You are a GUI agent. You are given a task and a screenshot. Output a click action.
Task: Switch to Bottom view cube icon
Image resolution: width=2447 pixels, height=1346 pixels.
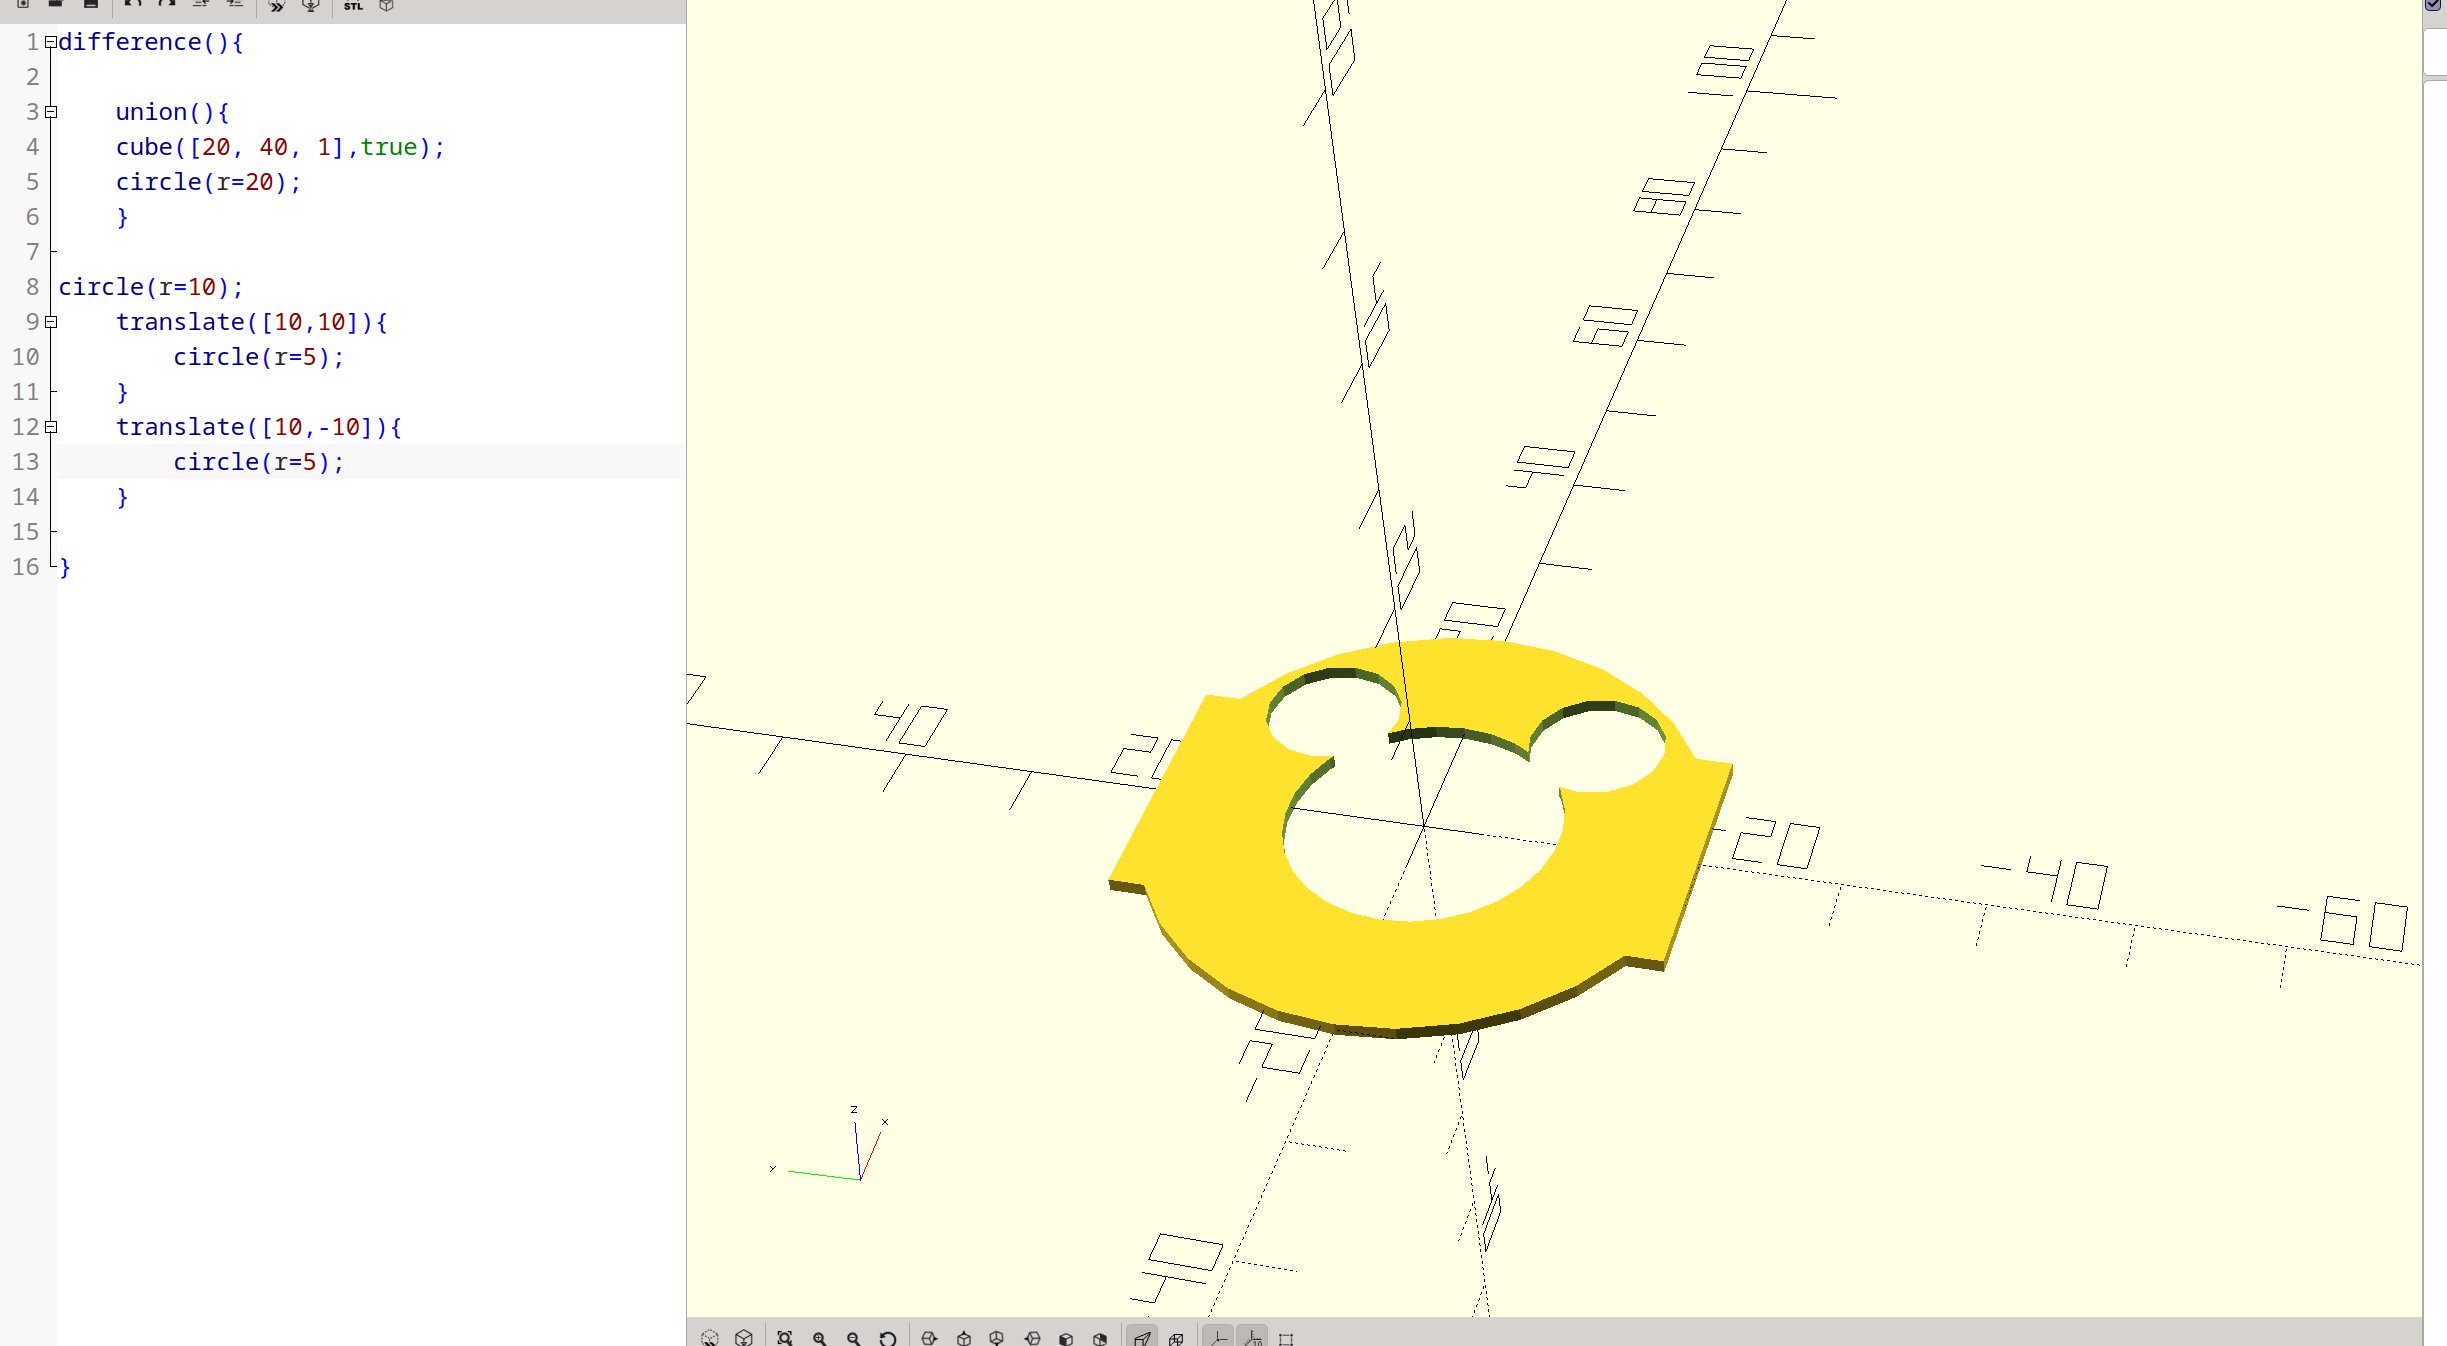tap(997, 1337)
